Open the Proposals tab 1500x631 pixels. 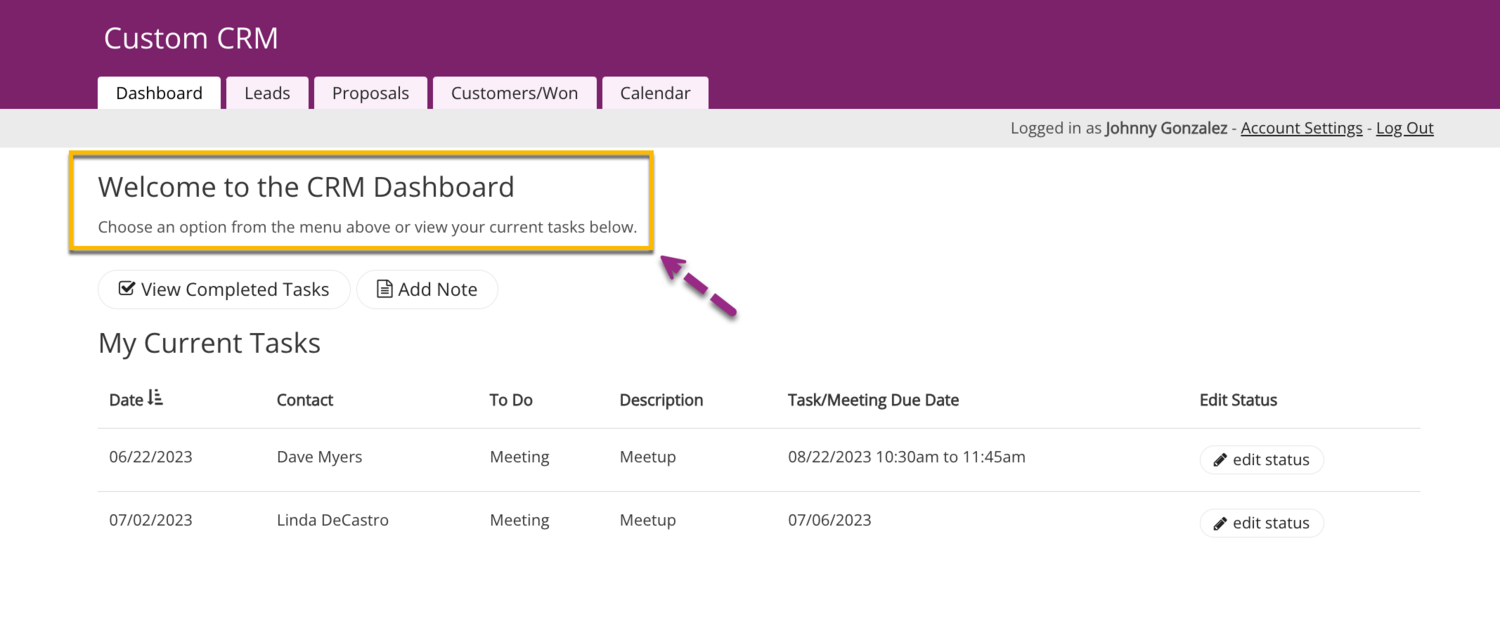point(370,93)
